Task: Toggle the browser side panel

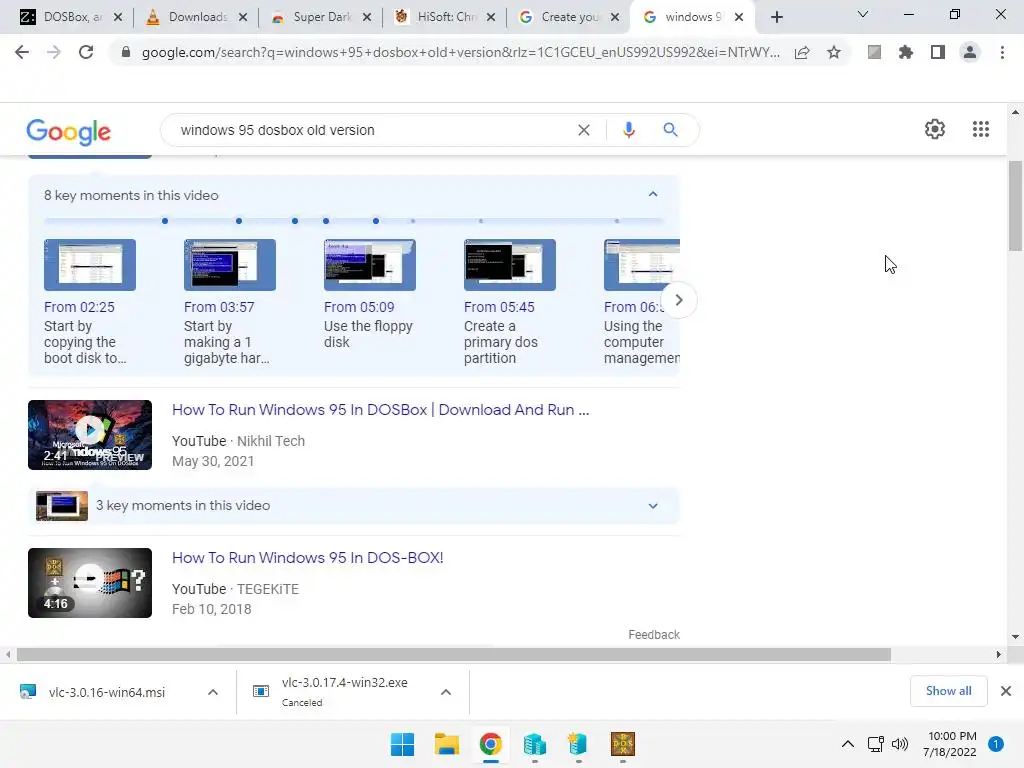Action: pos(938,52)
